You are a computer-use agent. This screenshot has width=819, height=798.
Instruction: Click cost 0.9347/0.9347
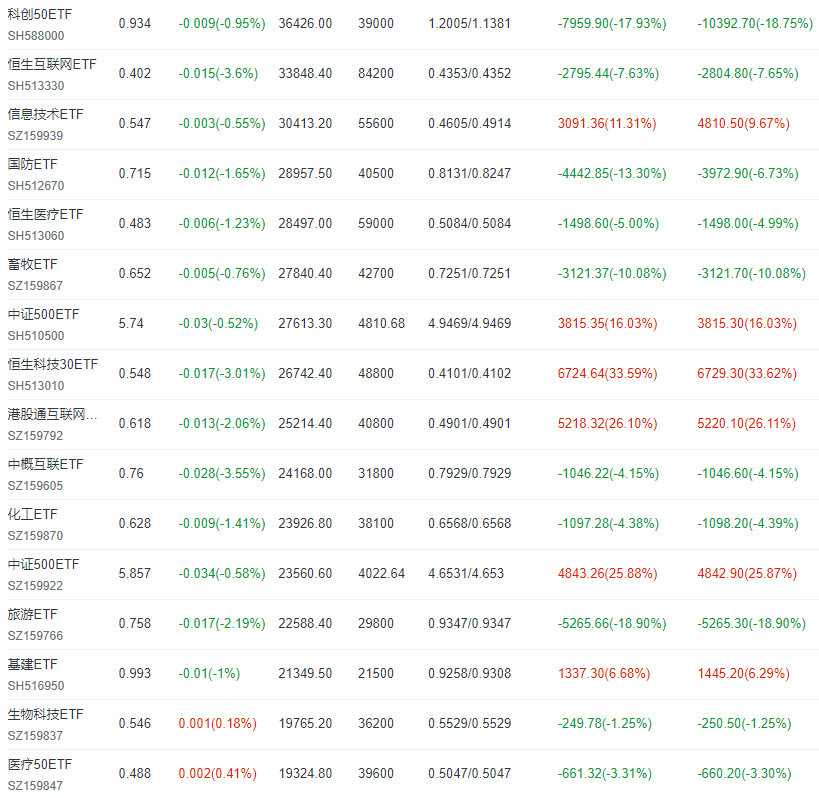470,624
